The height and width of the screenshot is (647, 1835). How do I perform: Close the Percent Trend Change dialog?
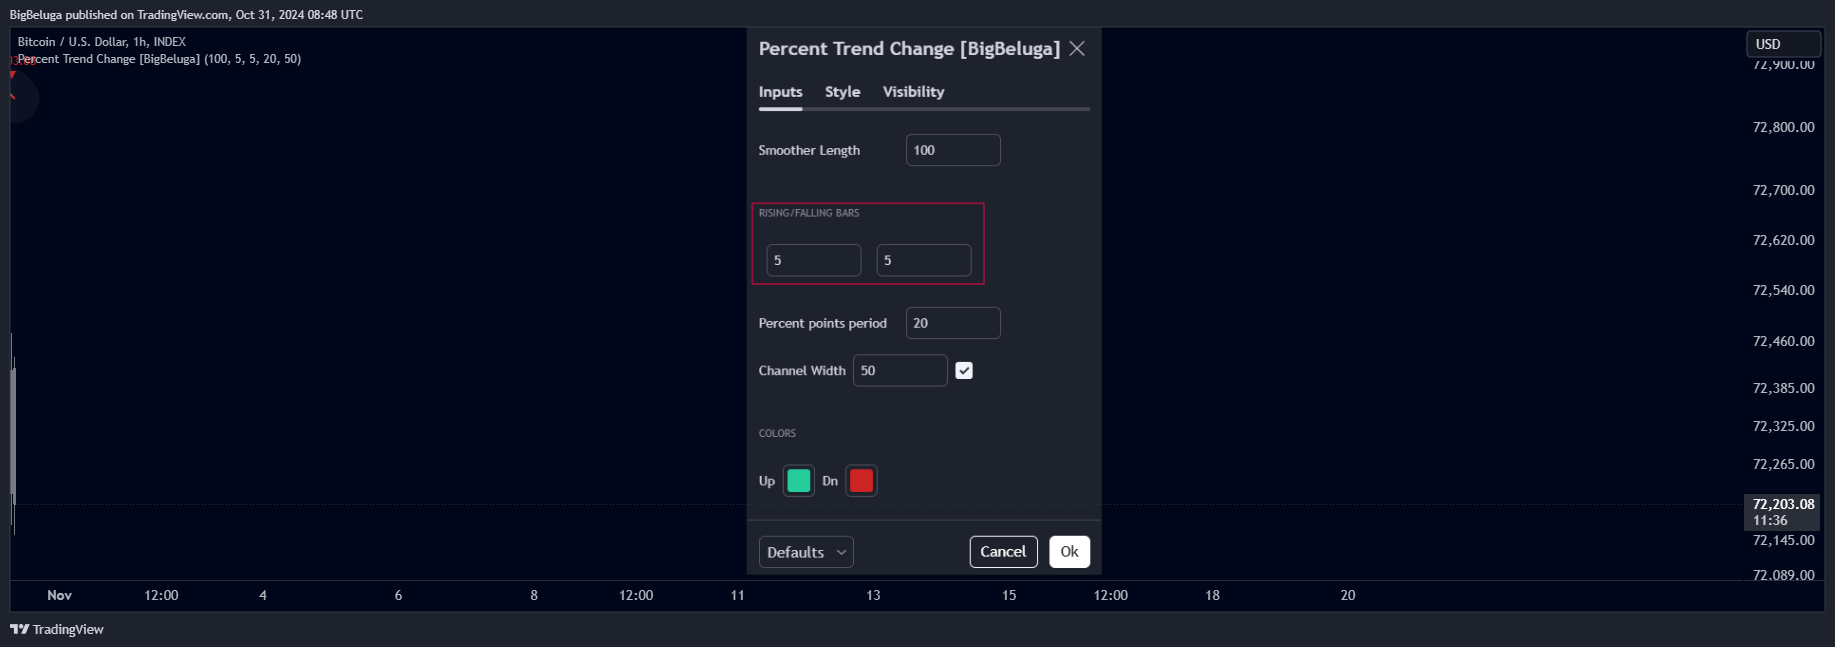[x=1077, y=49]
